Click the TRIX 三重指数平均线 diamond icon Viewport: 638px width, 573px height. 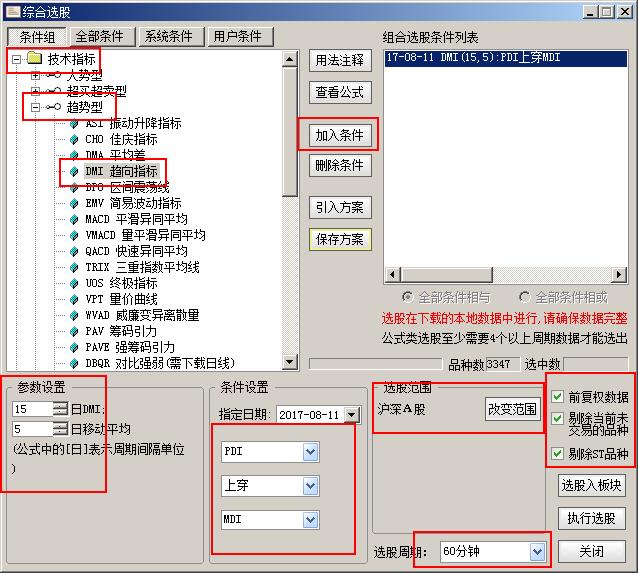click(74, 267)
